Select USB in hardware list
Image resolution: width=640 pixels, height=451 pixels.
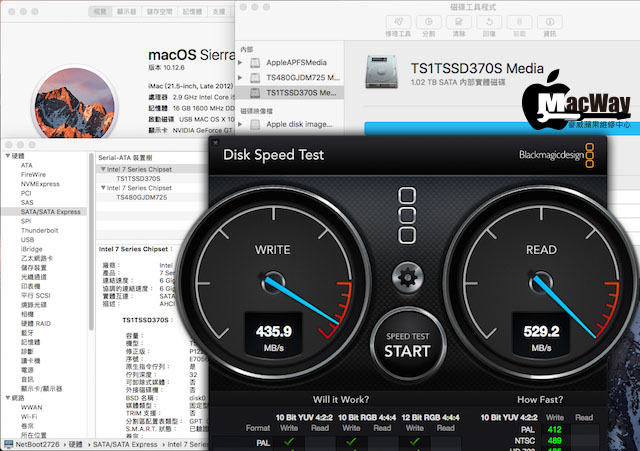pyautogui.click(x=27, y=240)
